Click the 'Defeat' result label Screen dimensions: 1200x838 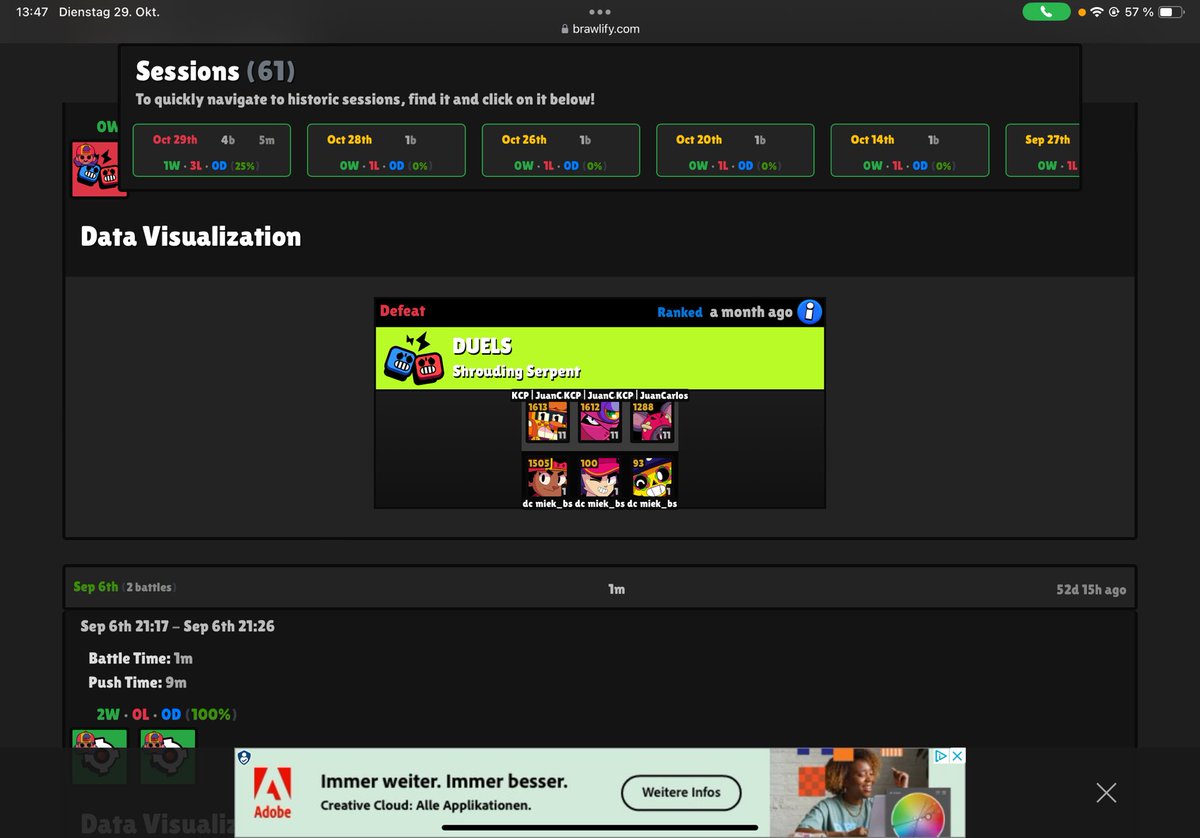coord(402,311)
